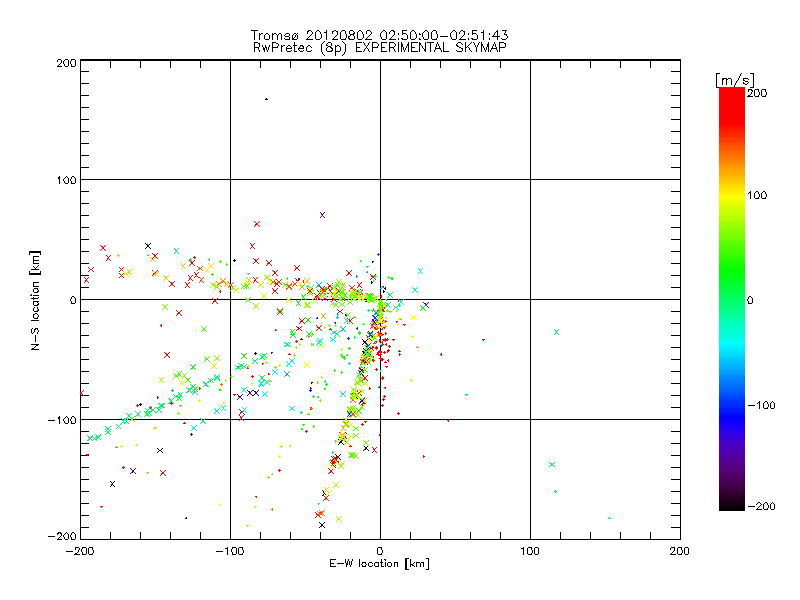This screenshot has height=600, width=800.
Task: Click the isolated green X marker near x=115, y=-30
Action: pos(557,332)
